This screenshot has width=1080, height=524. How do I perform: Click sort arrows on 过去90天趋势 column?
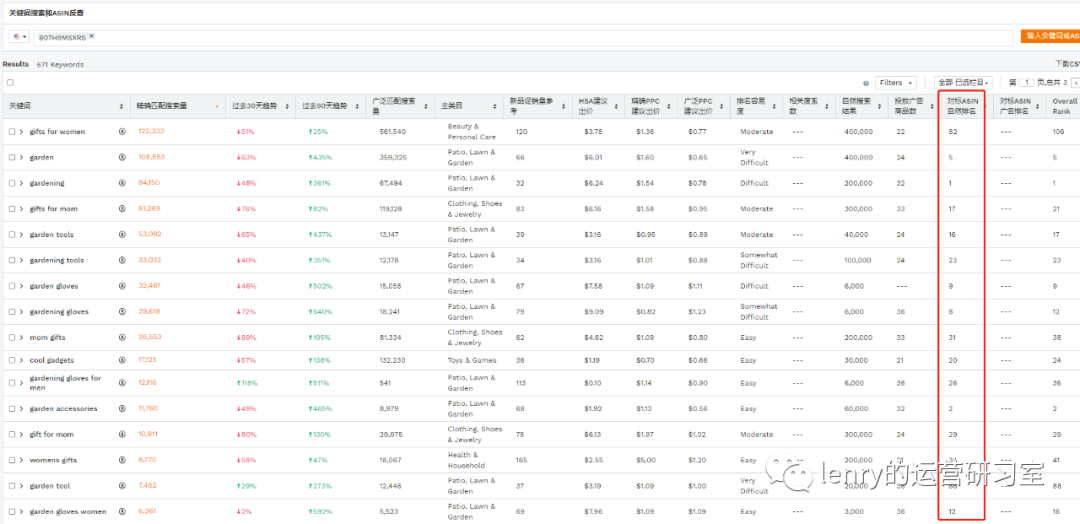(x=358, y=107)
